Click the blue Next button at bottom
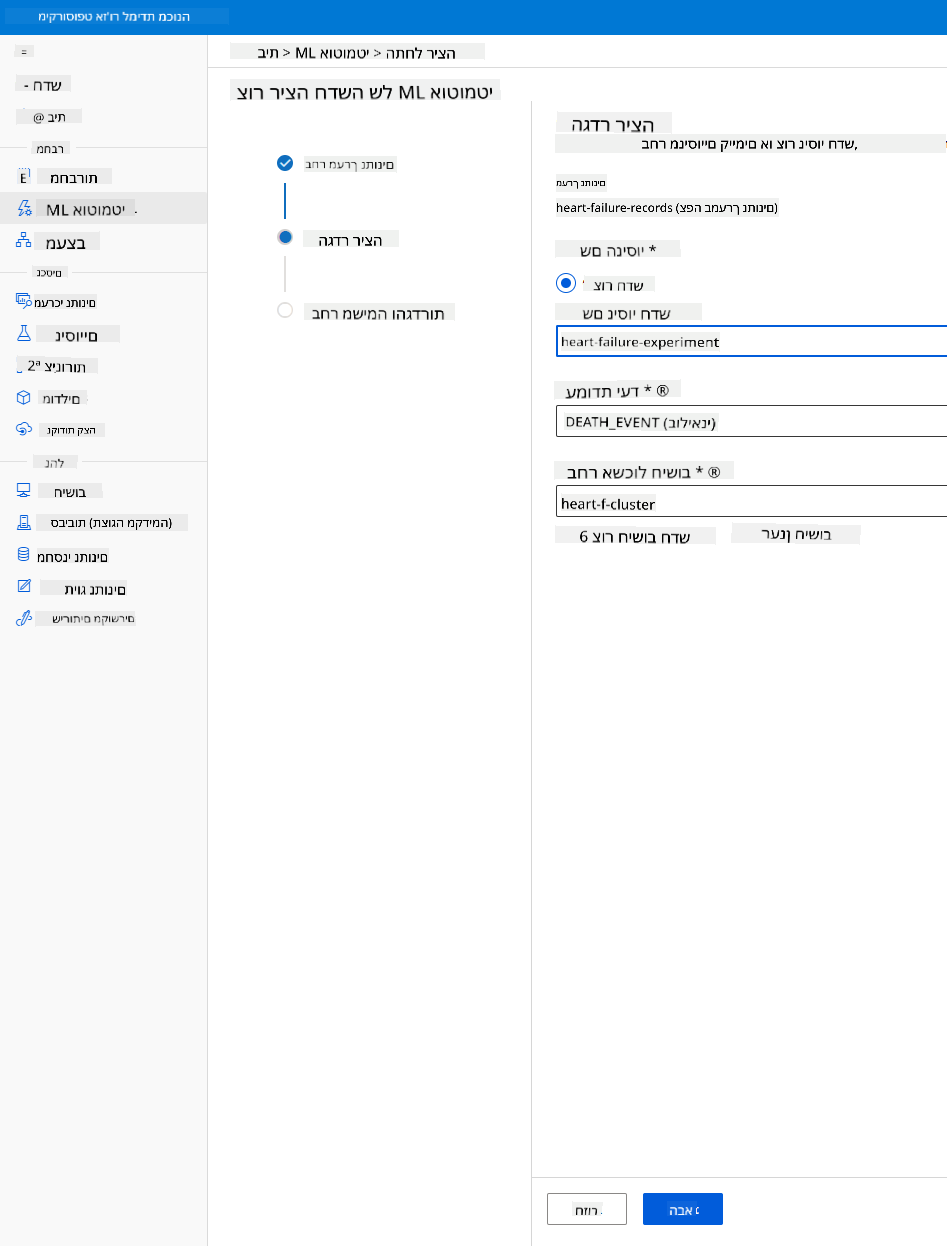947x1246 pixels. click(x=682, y=1209)
